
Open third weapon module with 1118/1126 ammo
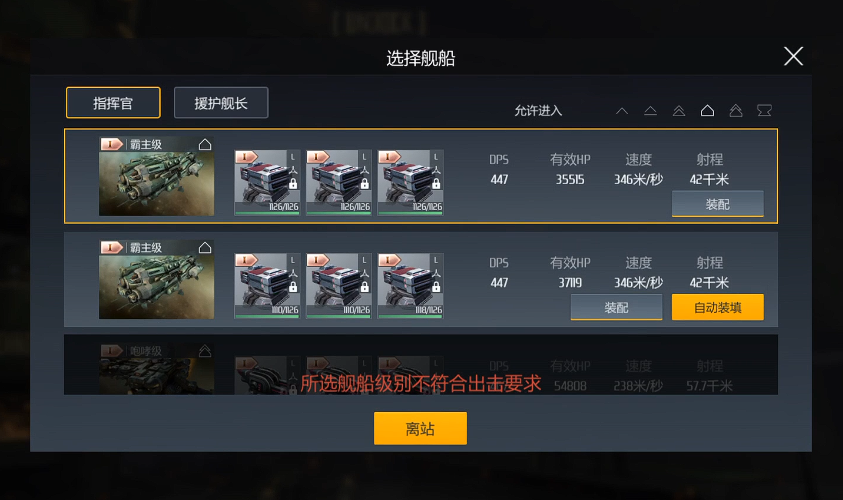tap(411, 286)
